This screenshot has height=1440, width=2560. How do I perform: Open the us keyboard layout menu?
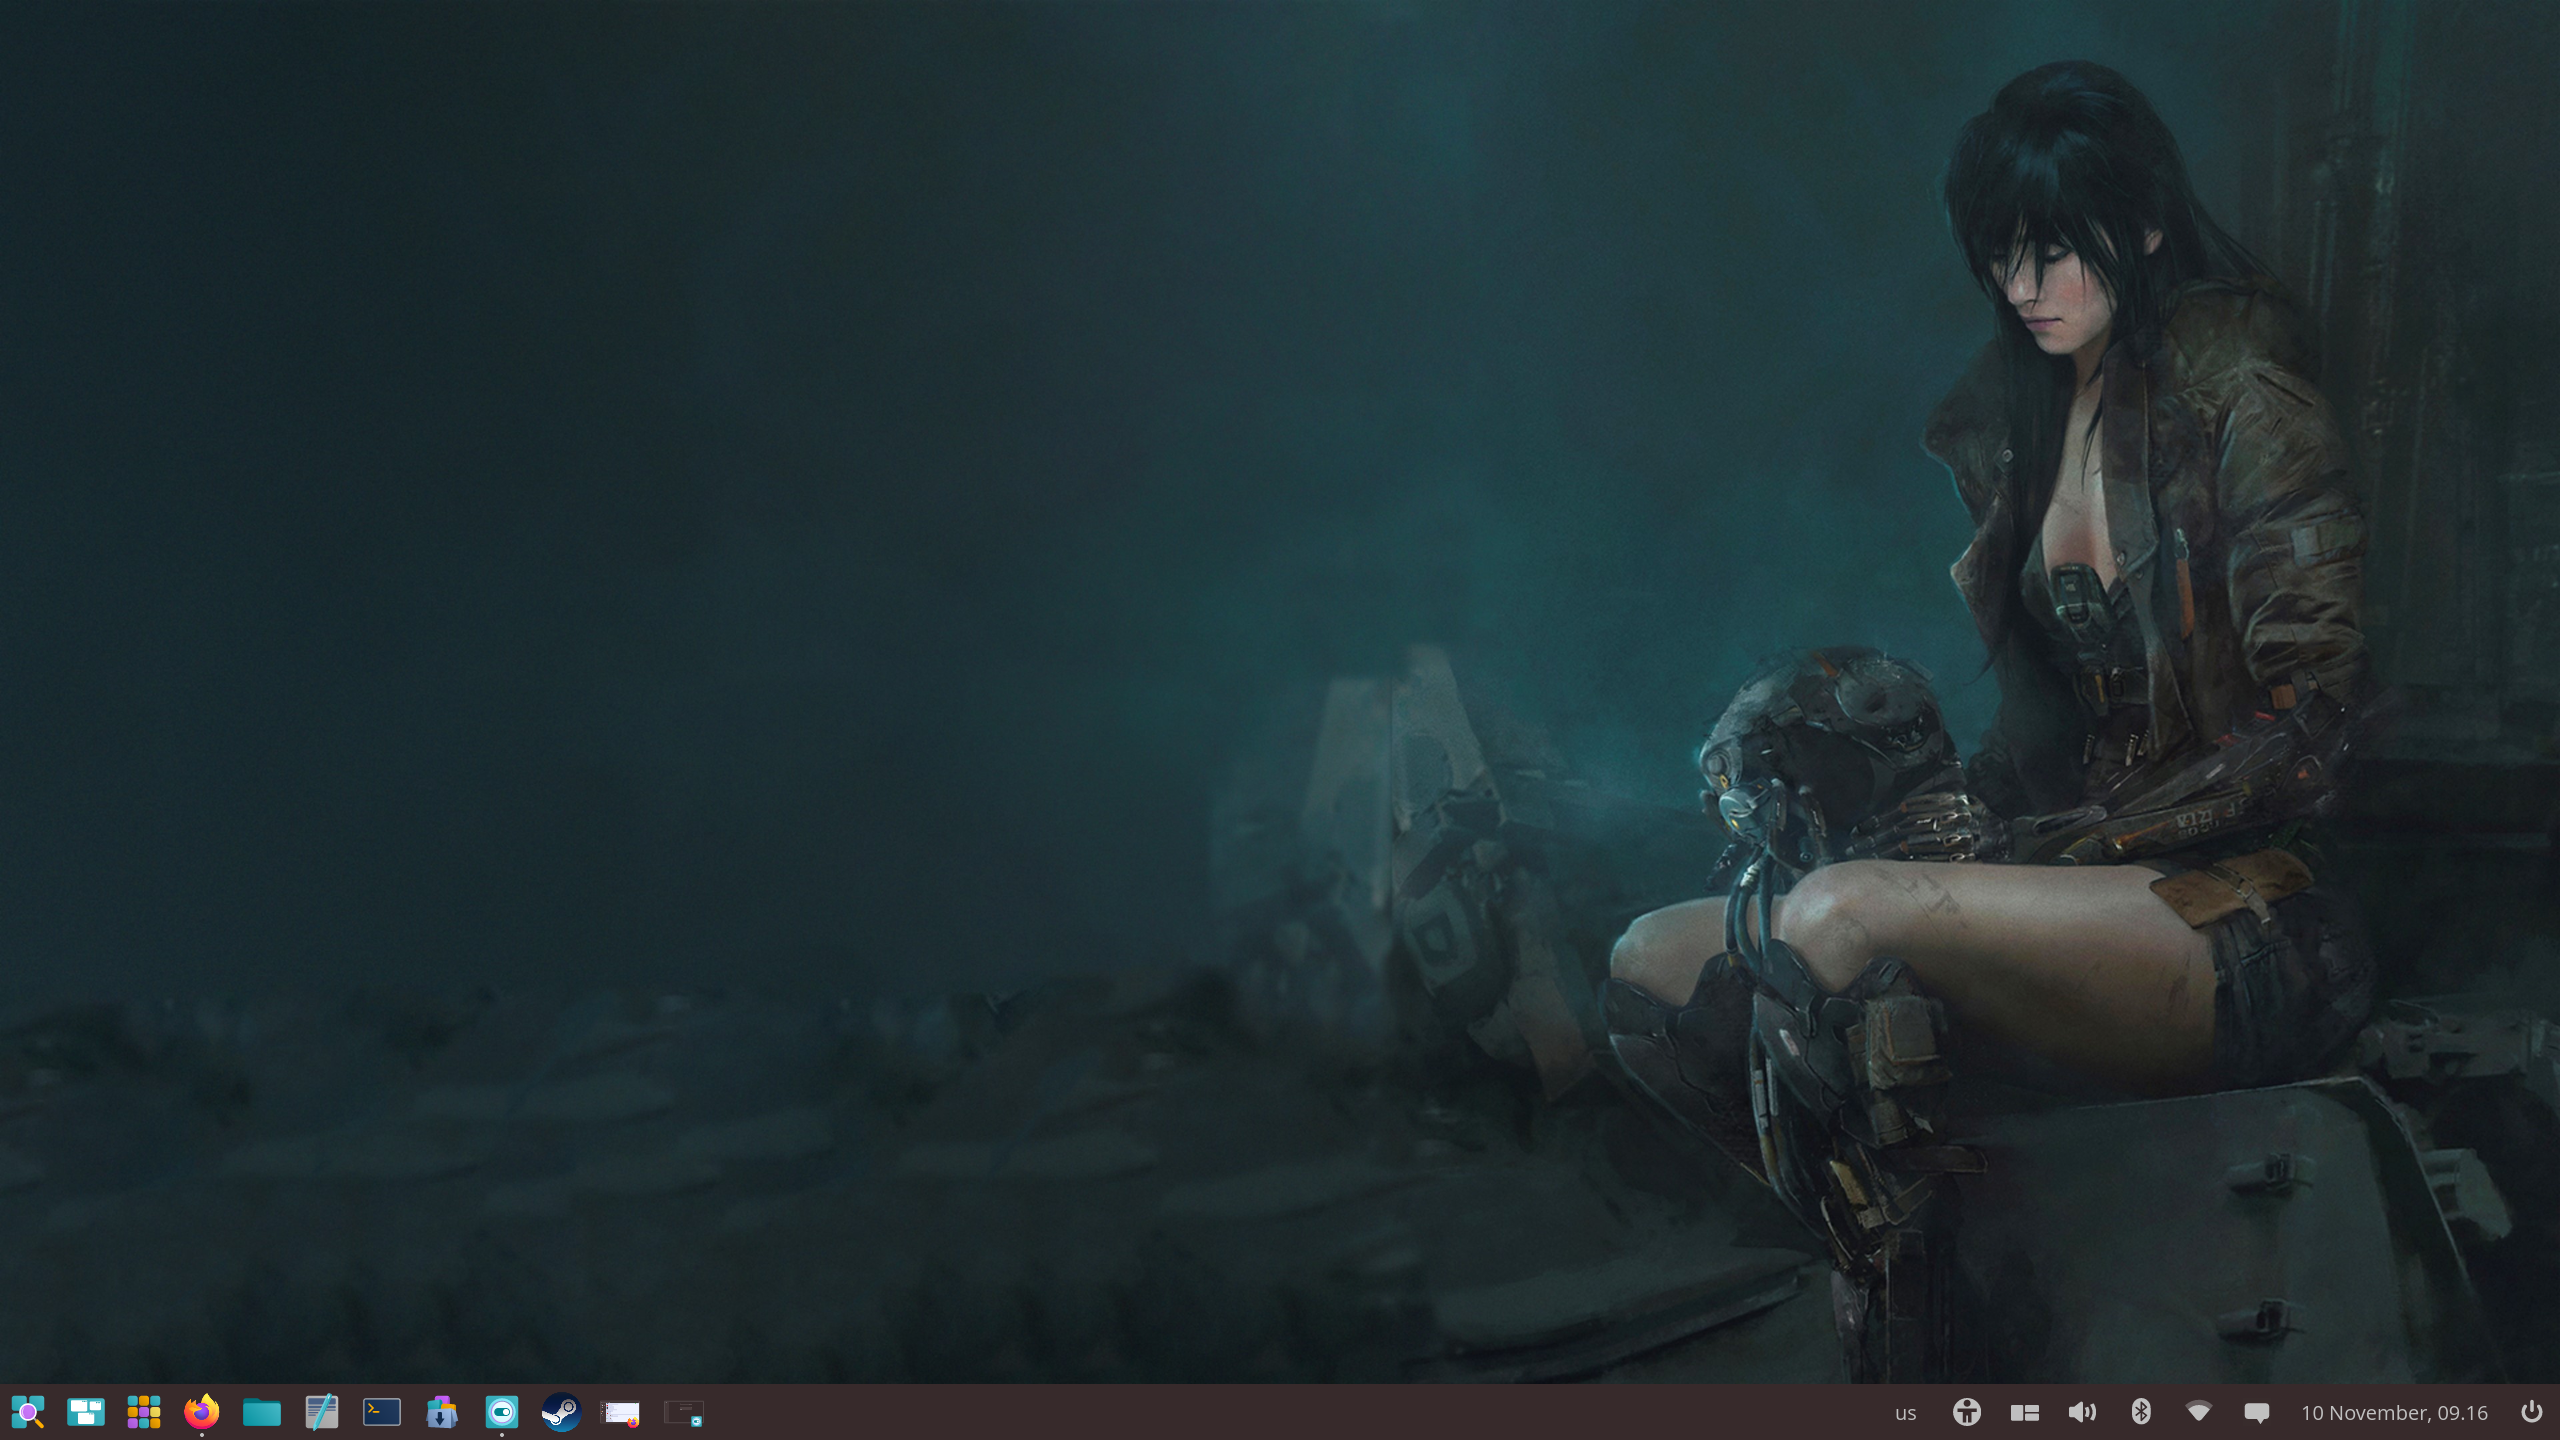tap(1905, 1413)
